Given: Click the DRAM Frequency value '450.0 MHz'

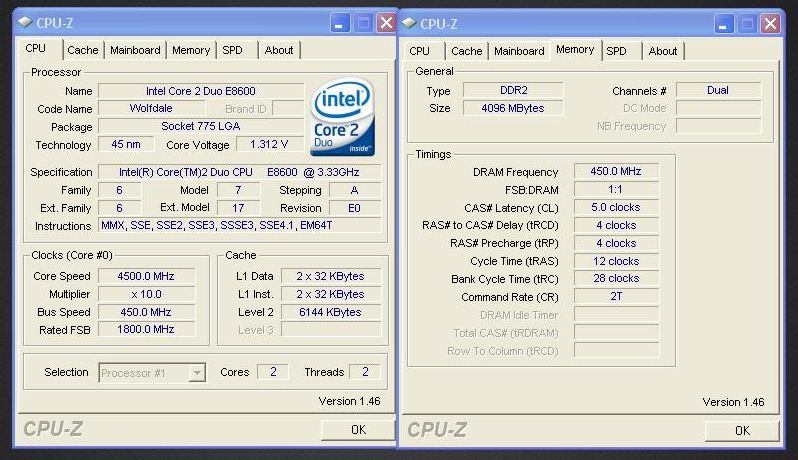Looking at the screenshot, I should tap(616, 171).
